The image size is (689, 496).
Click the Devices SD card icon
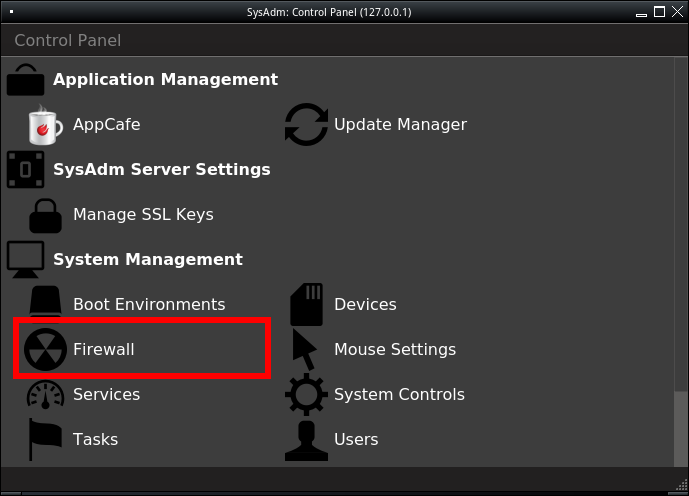tap(307, 304)
